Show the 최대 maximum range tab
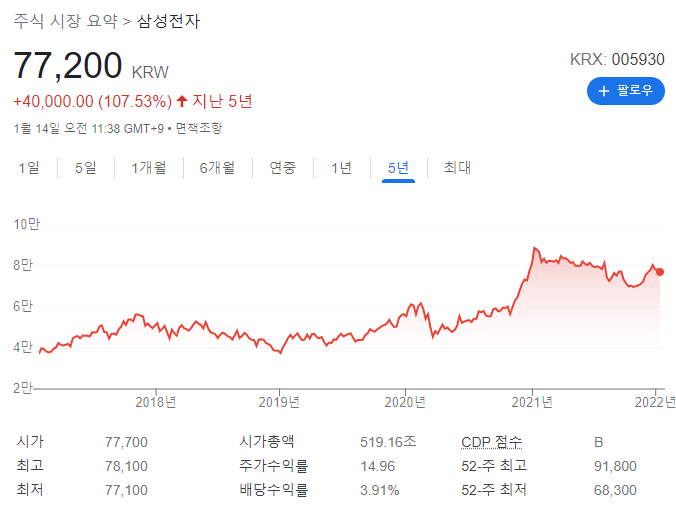The image size is (676, 518). coord(457,167)
